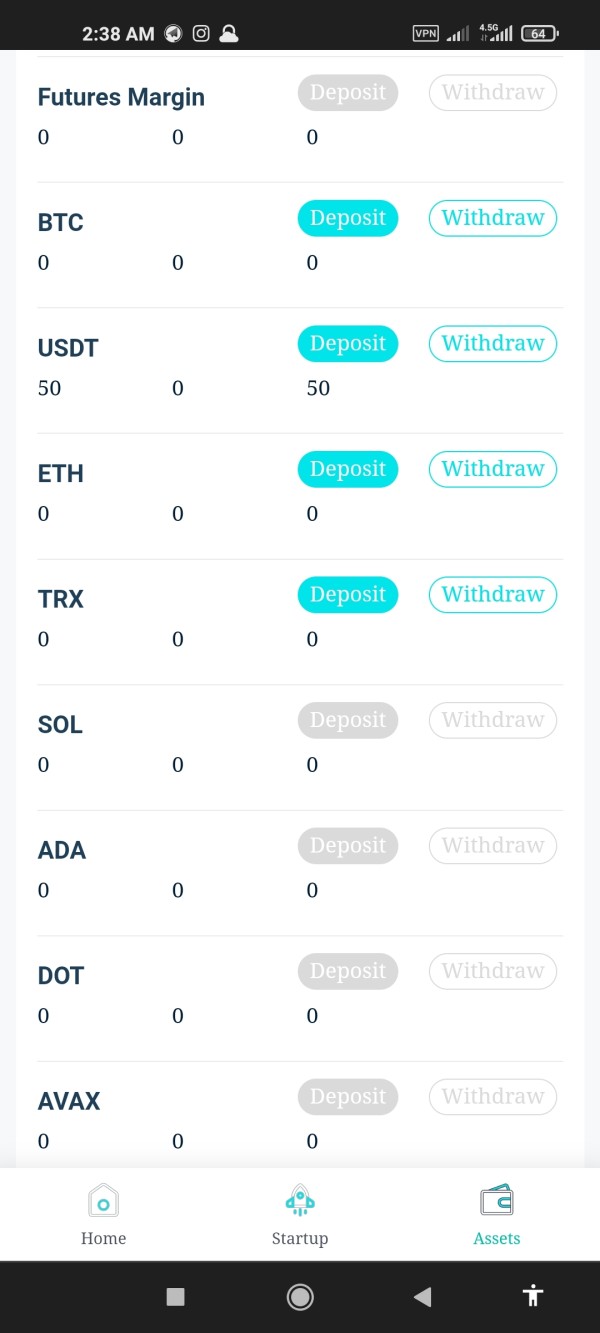
Task: Open Telegram notification icon in status bar
Action: [173, 33]
